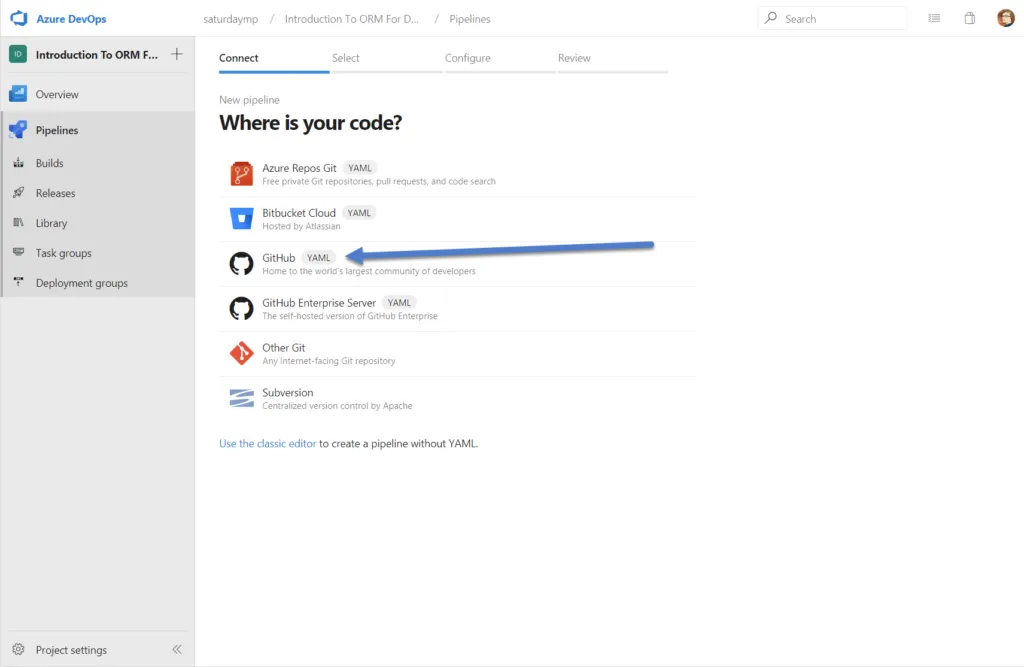The image size is (1024, 667).
Task: Click the Subversion icon
Action: [242, 398]
